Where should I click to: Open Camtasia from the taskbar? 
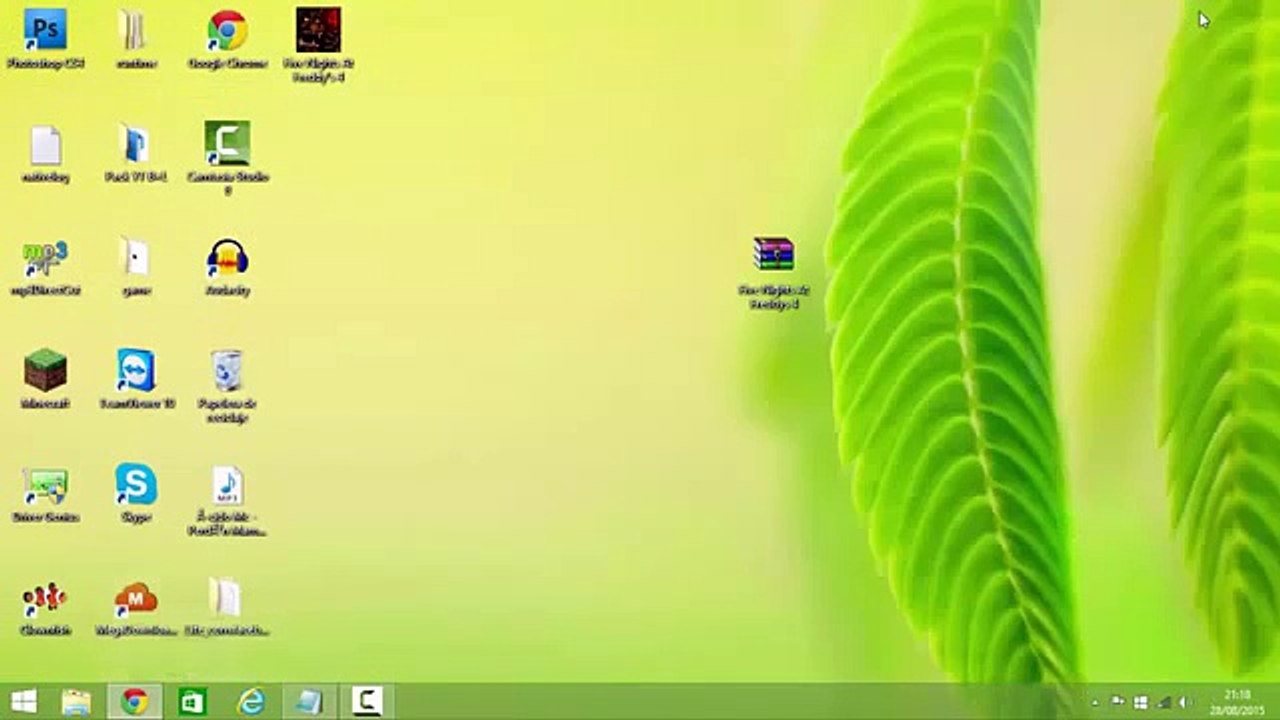[x=367, y=702]
